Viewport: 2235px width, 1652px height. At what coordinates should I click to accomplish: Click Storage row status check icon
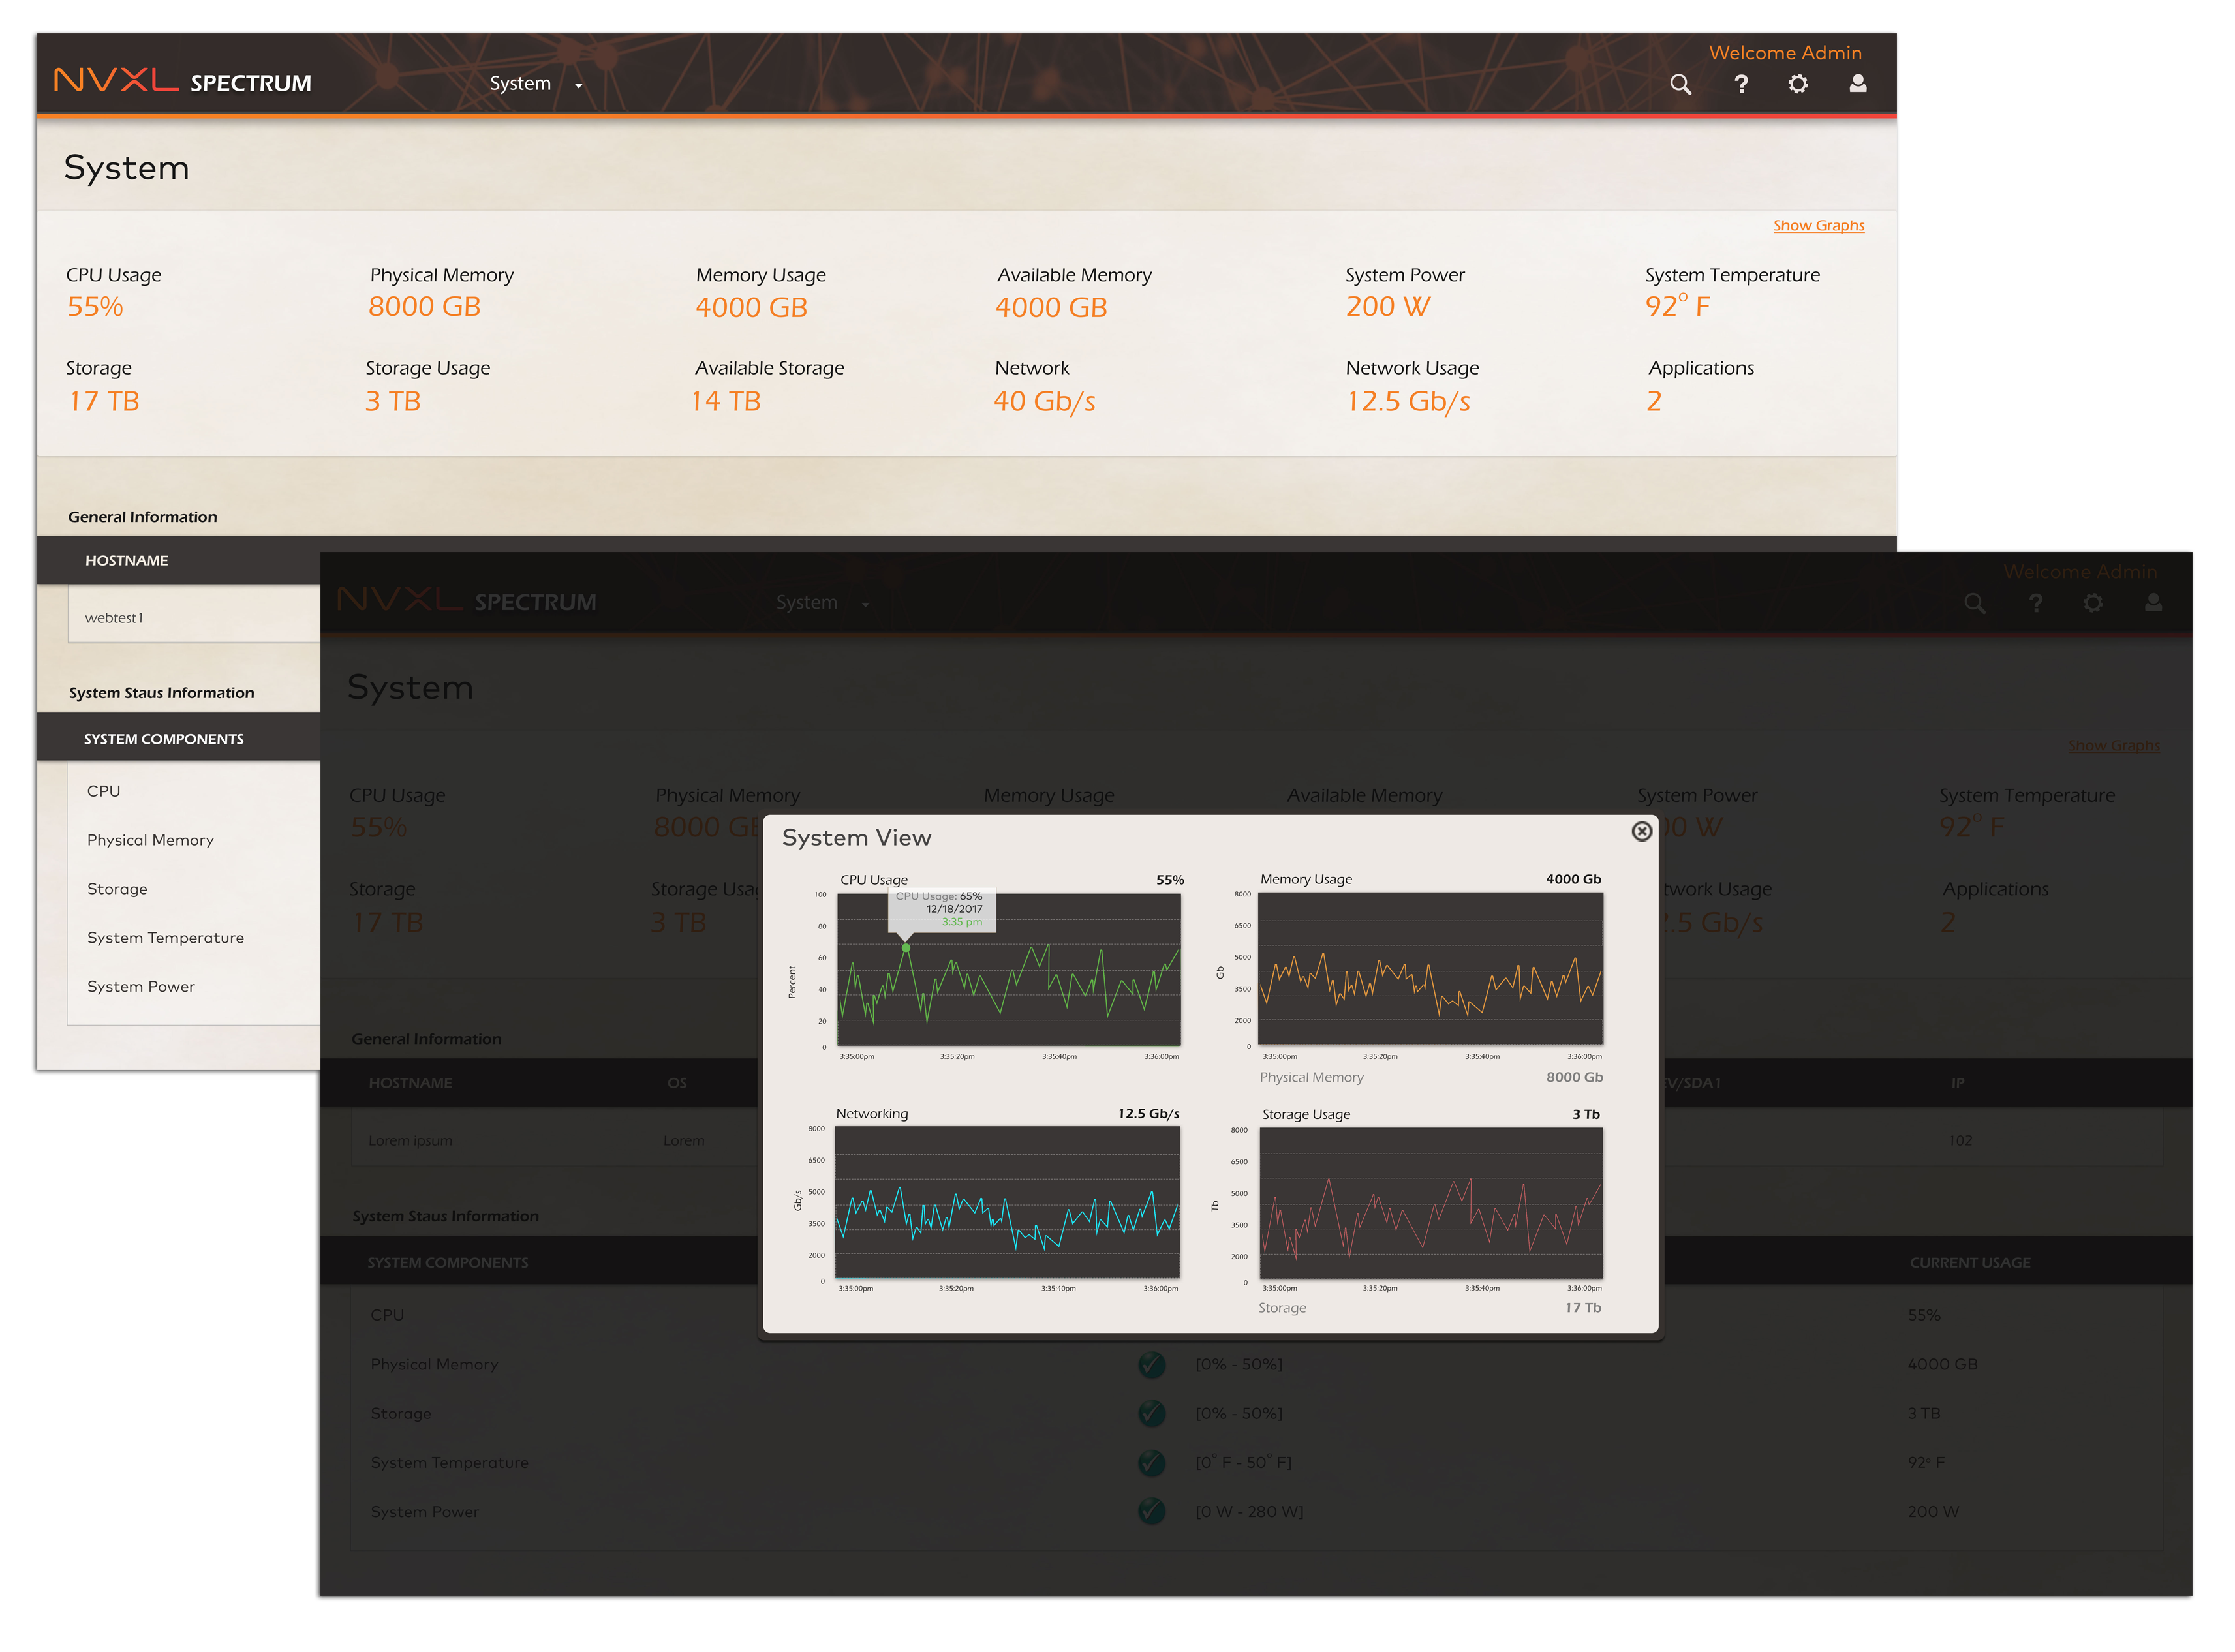1151,1413
